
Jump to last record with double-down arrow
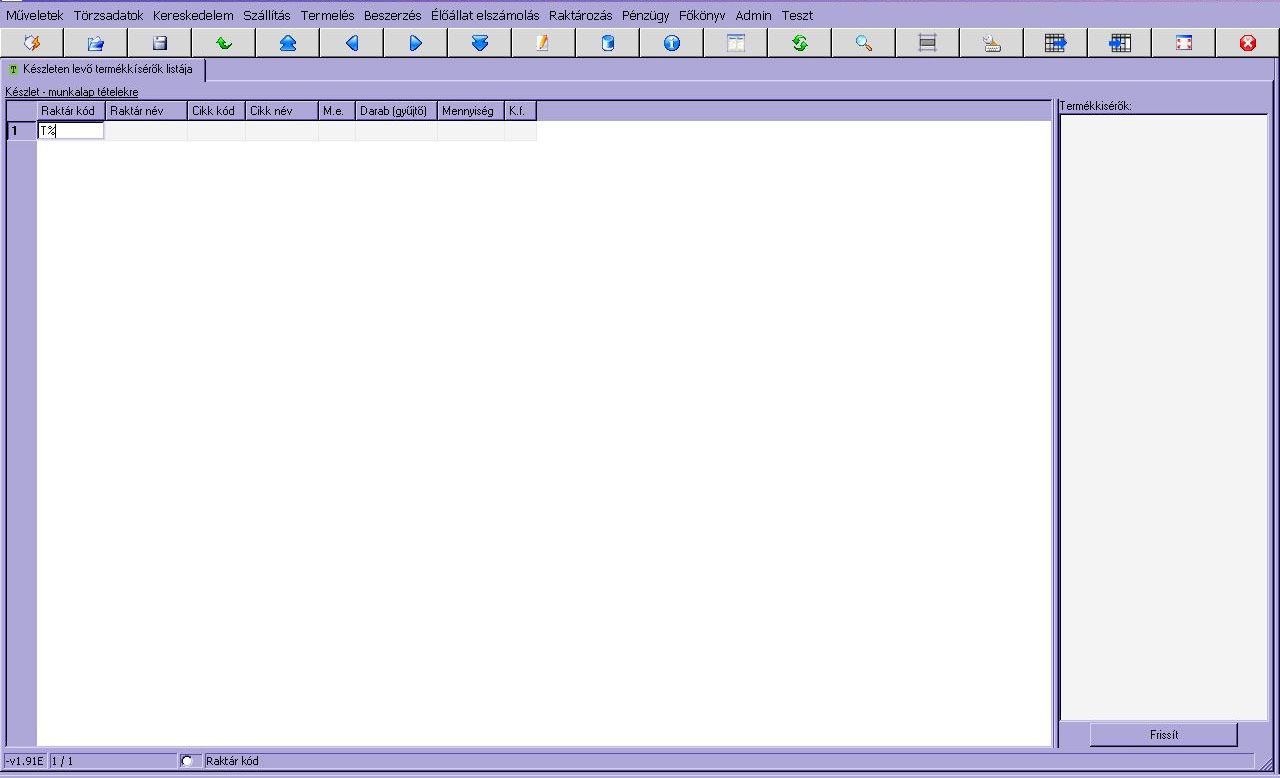coord(480,43)
